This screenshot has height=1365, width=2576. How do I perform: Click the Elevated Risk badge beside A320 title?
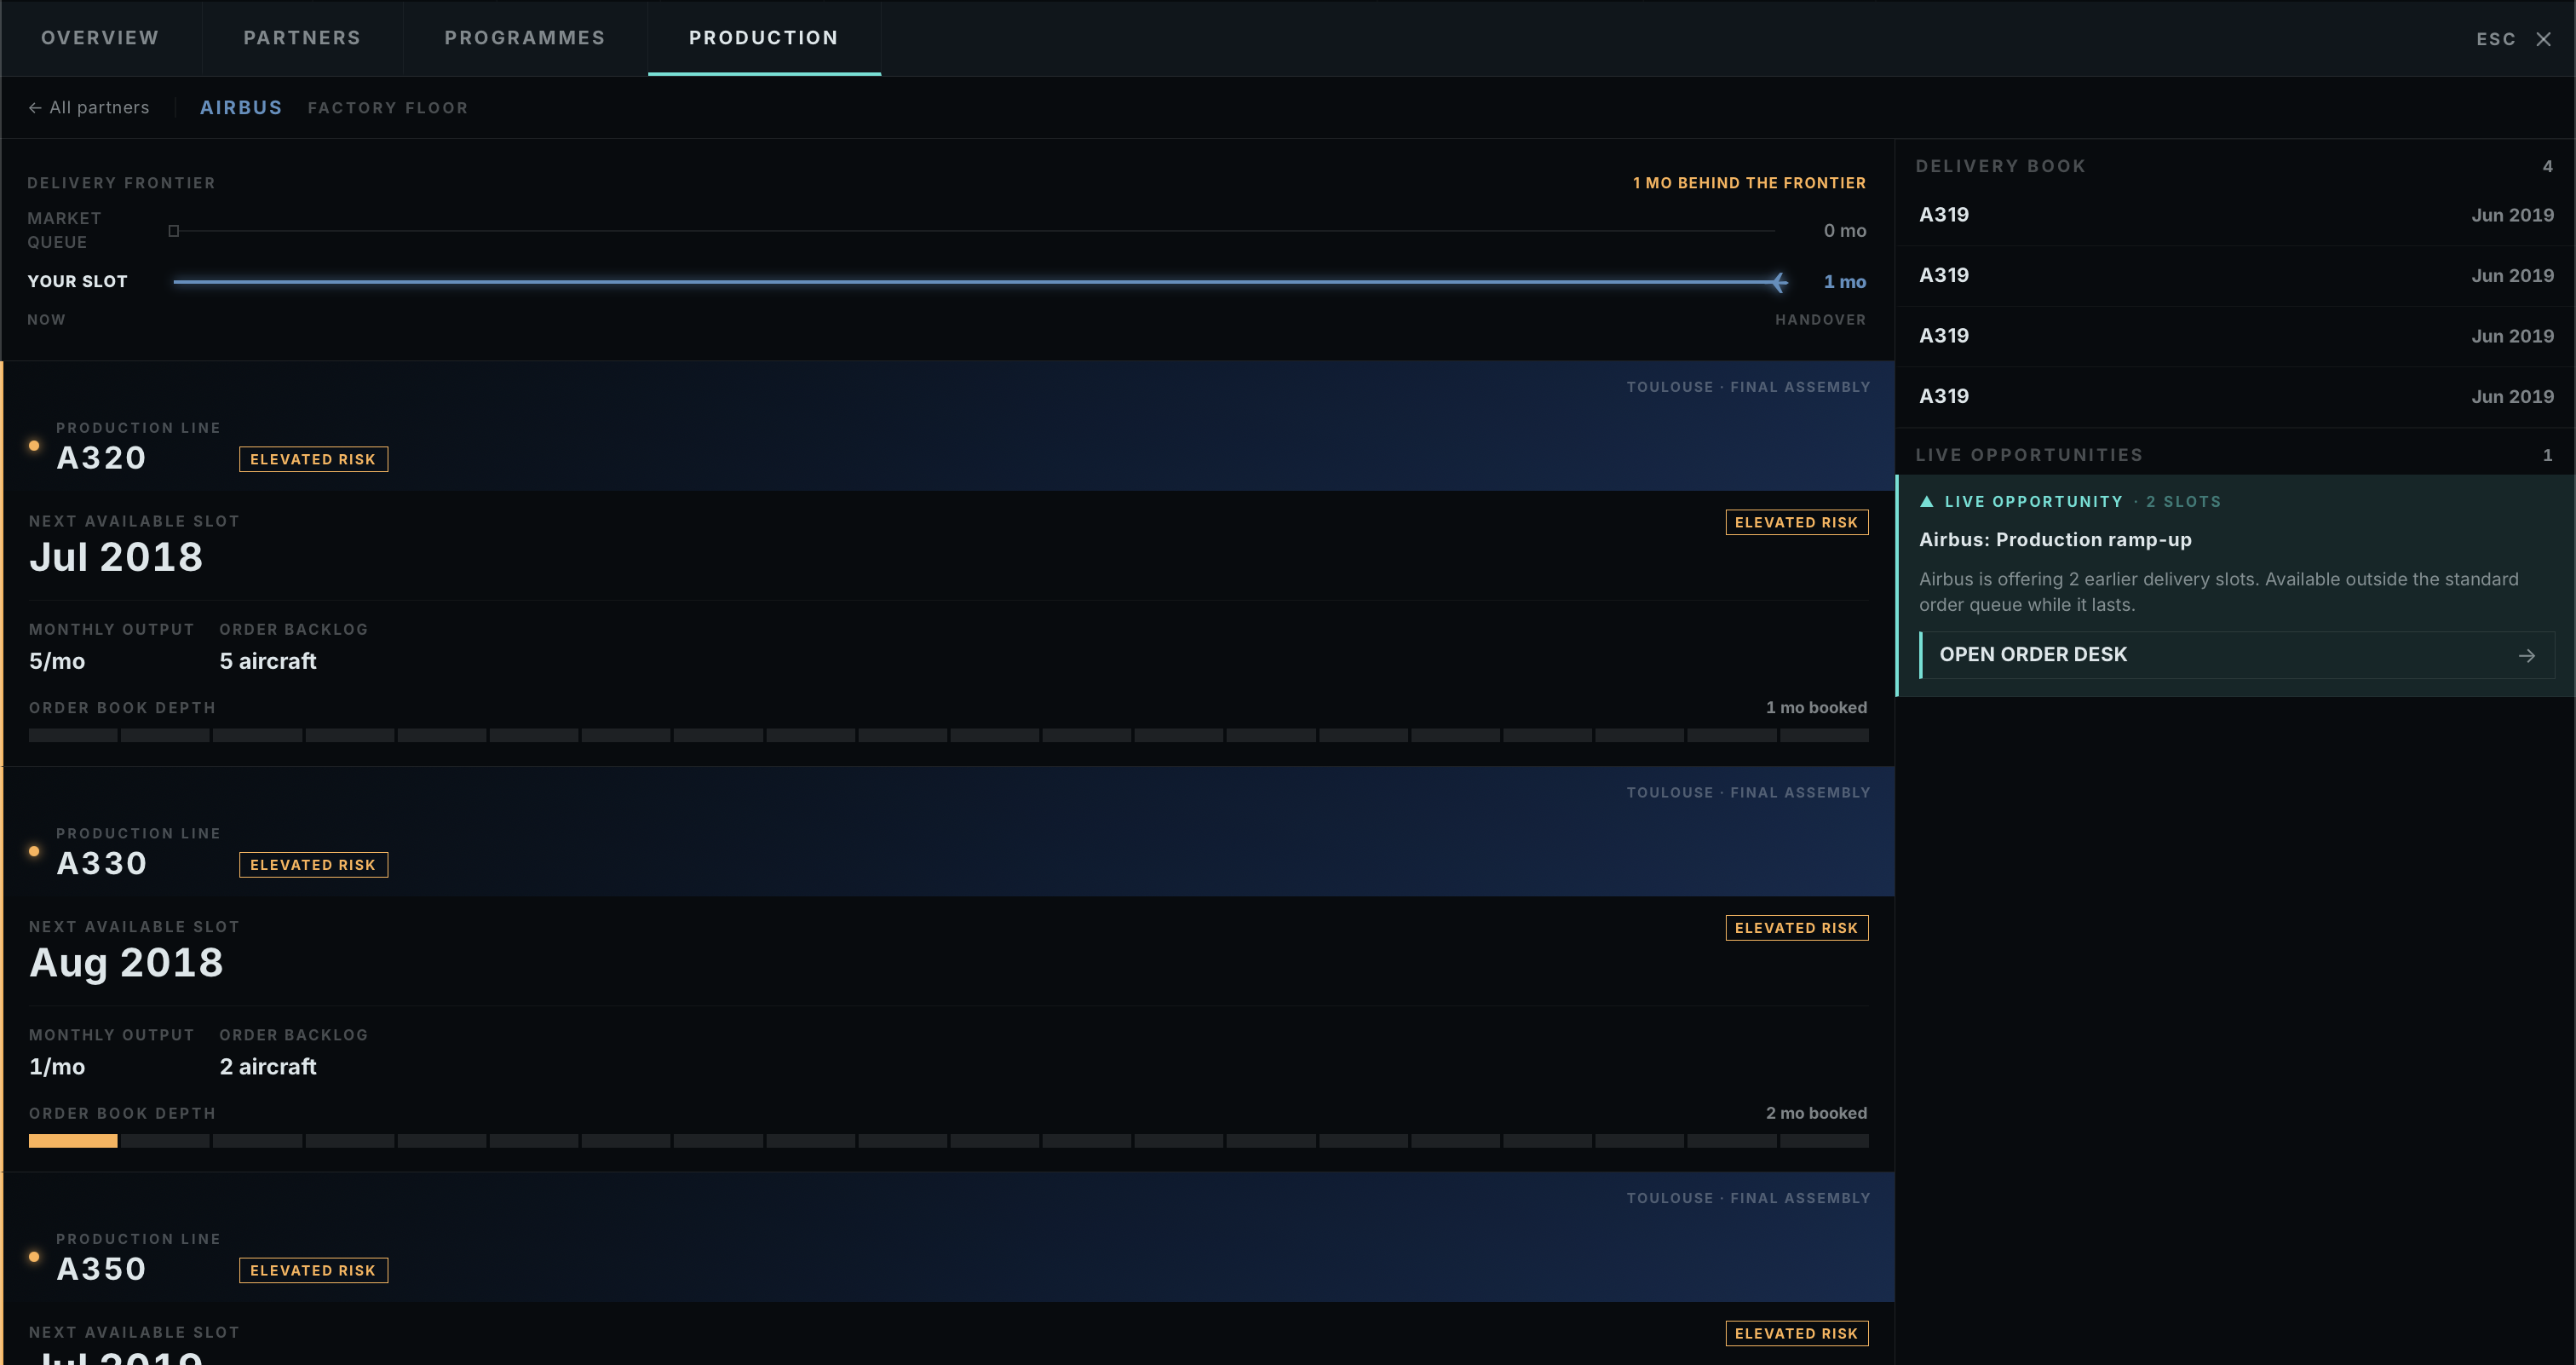[x=313, y=459]
